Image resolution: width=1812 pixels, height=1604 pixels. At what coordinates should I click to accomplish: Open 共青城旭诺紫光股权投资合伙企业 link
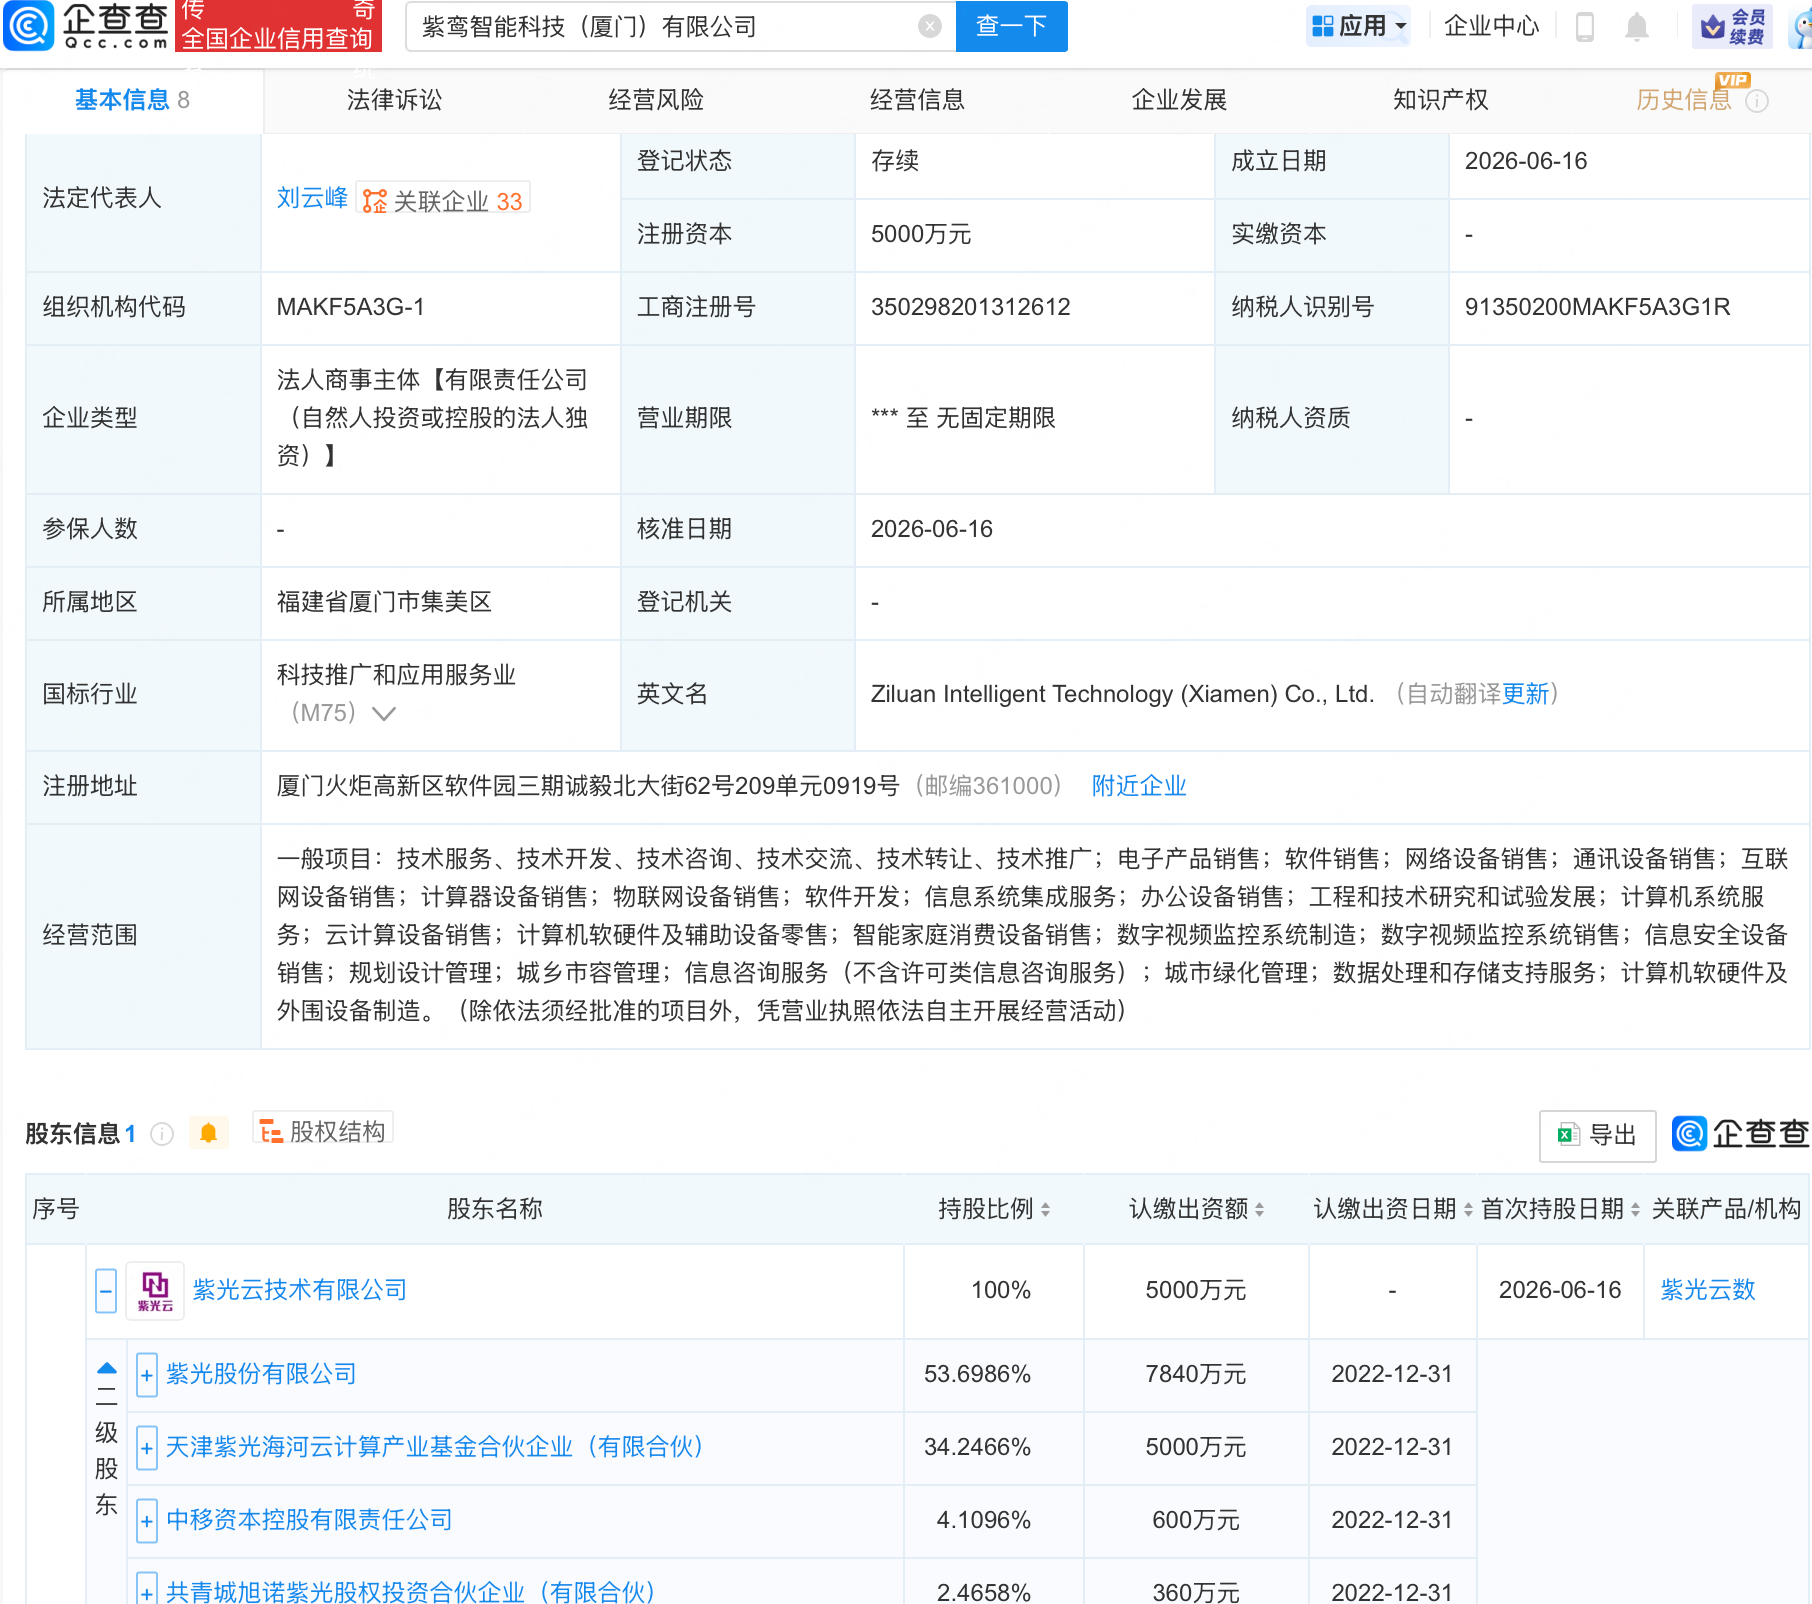tap(410, 1591)
